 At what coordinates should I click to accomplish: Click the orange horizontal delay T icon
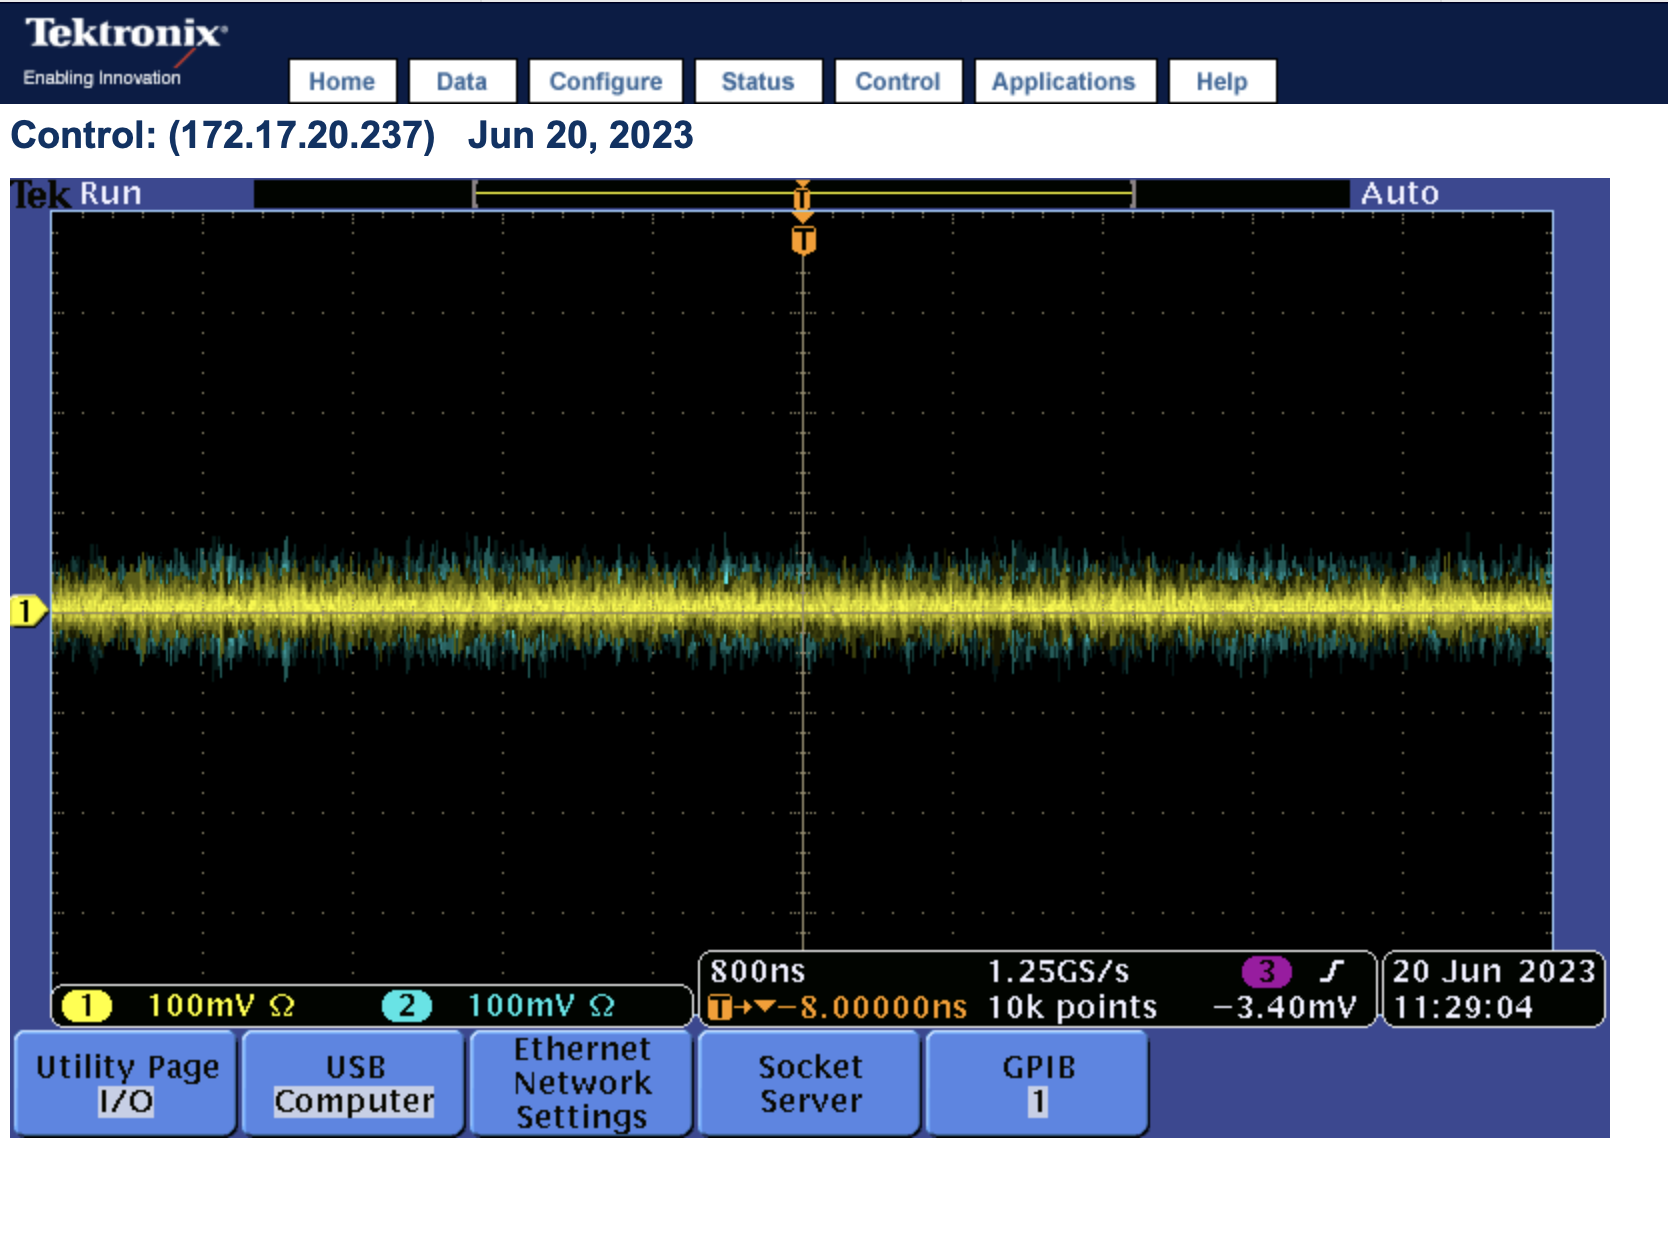click(719, 1007)
